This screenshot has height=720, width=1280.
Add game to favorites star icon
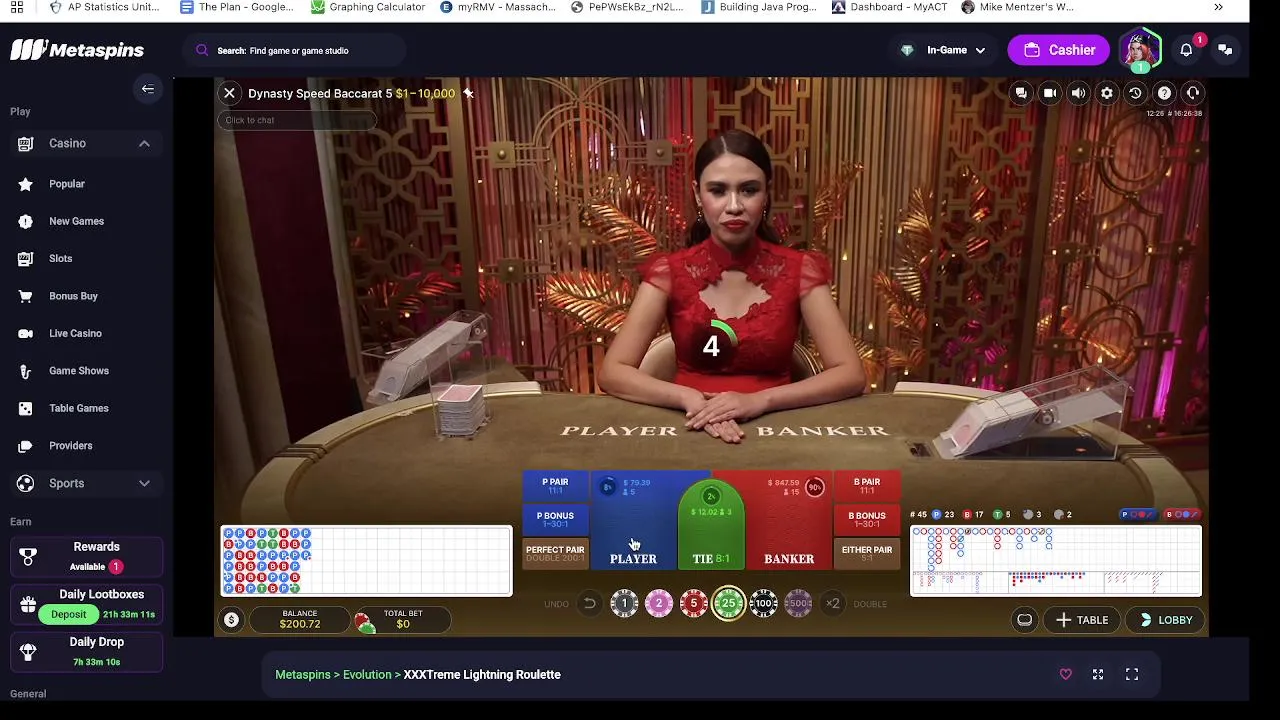coord(468,93)
